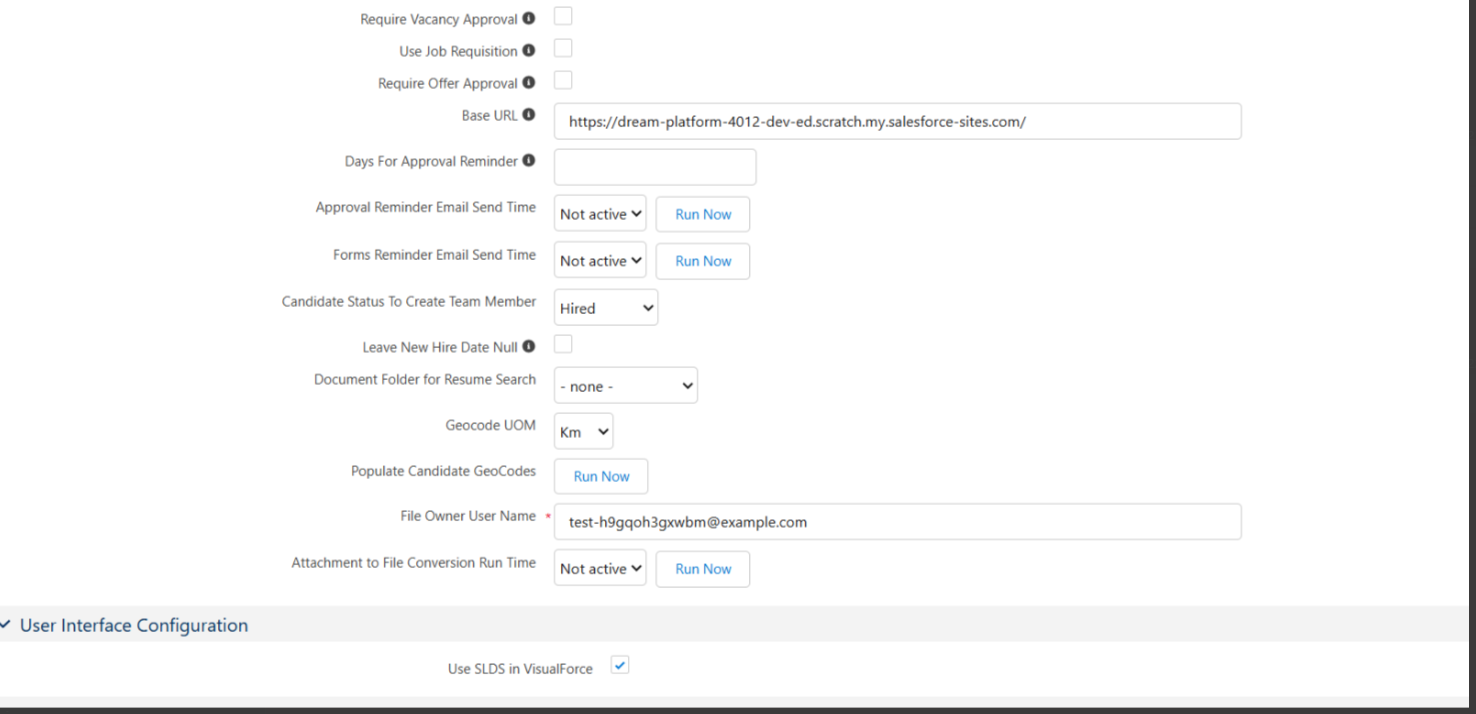Tick the Use Job Requisition checkbox
Screen dimensions: 1476x714
(563, 48)
